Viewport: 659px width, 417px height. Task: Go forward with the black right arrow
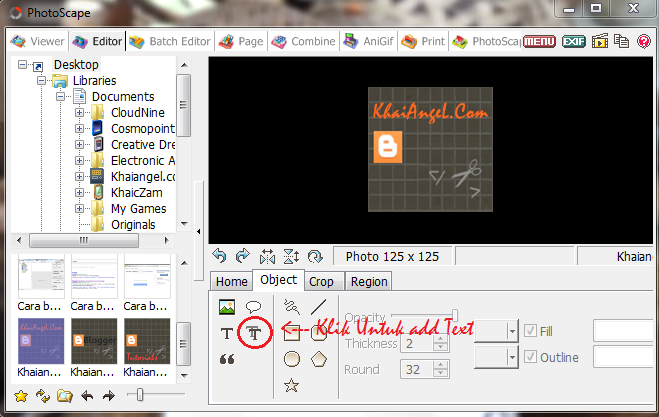point(109,396)
